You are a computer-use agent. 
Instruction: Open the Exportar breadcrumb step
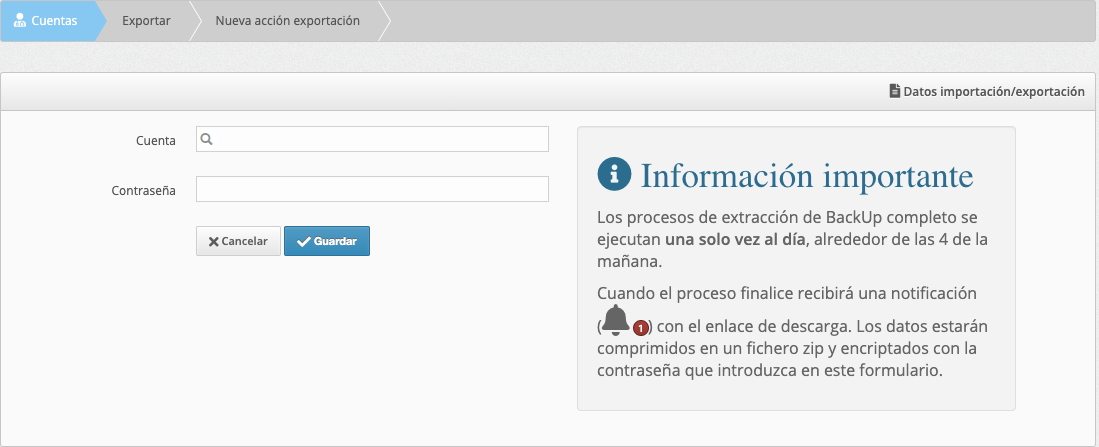point(146,21)
